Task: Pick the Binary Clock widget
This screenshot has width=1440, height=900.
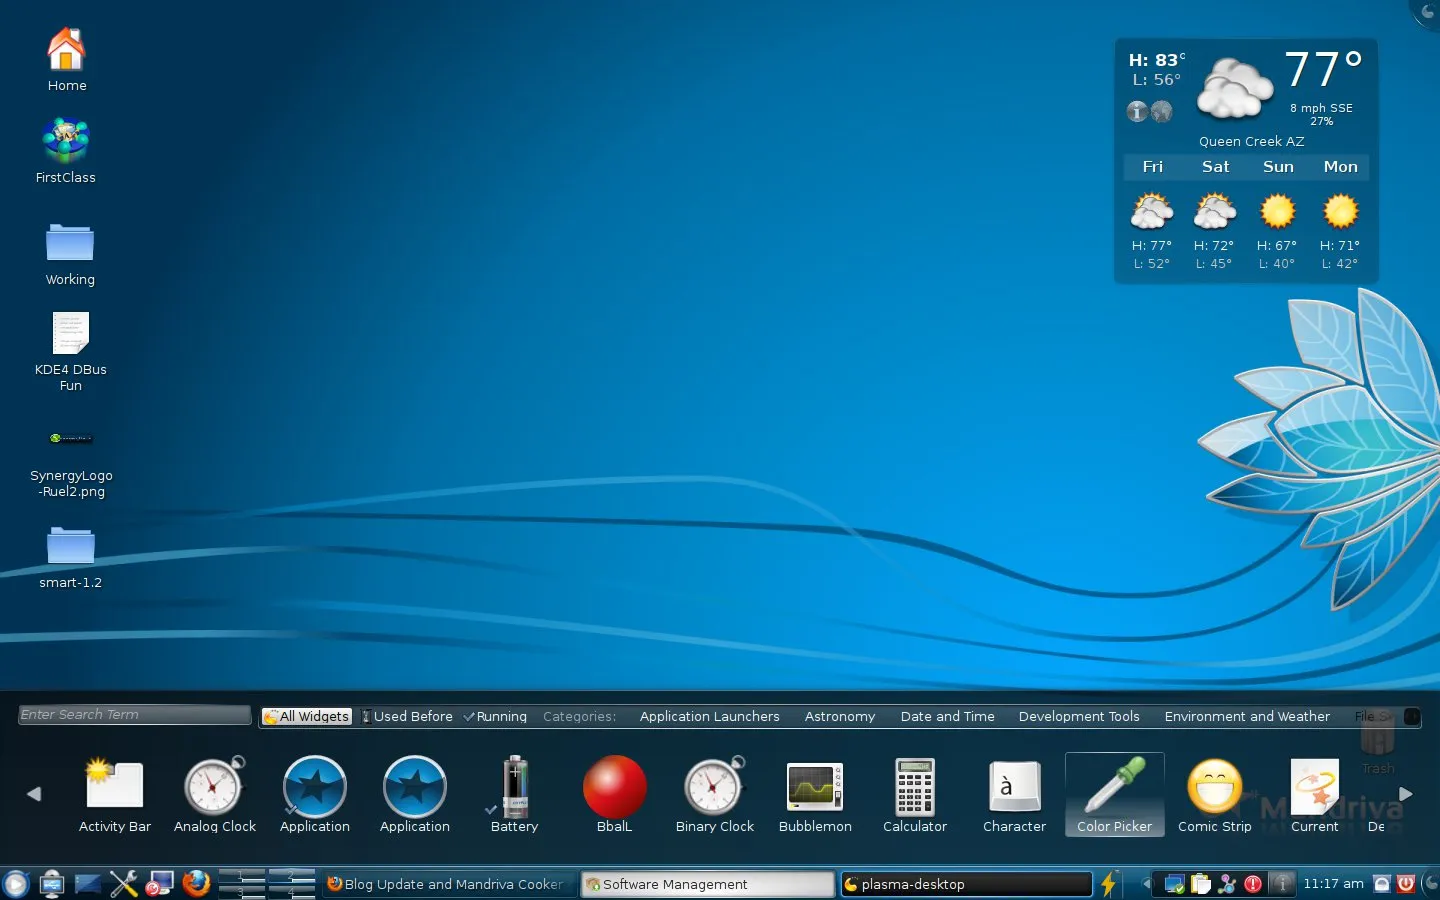Action: [714, 788]
